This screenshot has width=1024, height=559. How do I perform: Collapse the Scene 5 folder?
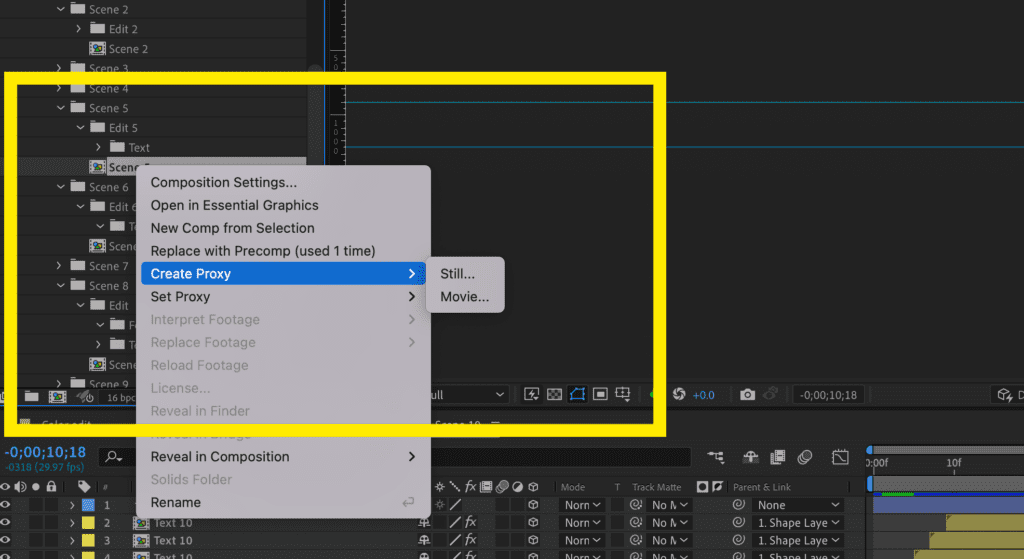pyautogui.click(x=61, y=108)
